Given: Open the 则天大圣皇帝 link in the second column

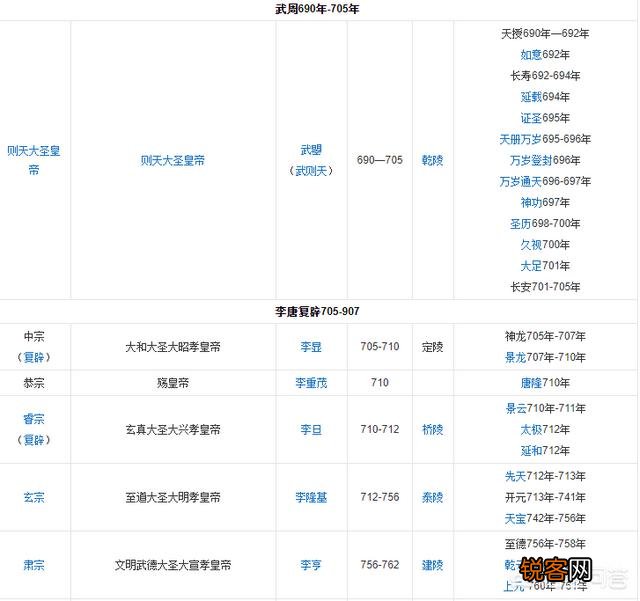Looking at the screenshot, I should (173, 160).
